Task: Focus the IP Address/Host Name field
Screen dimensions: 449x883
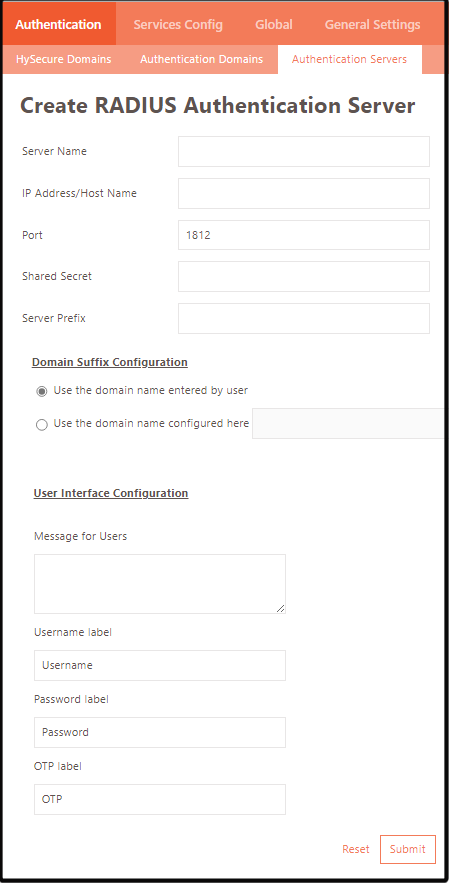Action: tap(304, 194)
